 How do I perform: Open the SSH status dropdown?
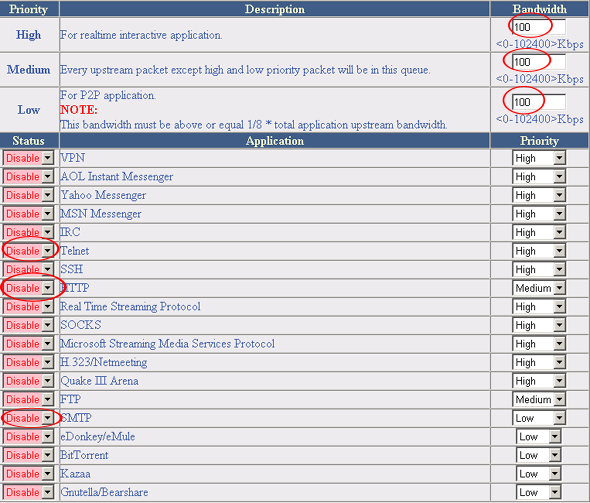(x=28, y=269)
